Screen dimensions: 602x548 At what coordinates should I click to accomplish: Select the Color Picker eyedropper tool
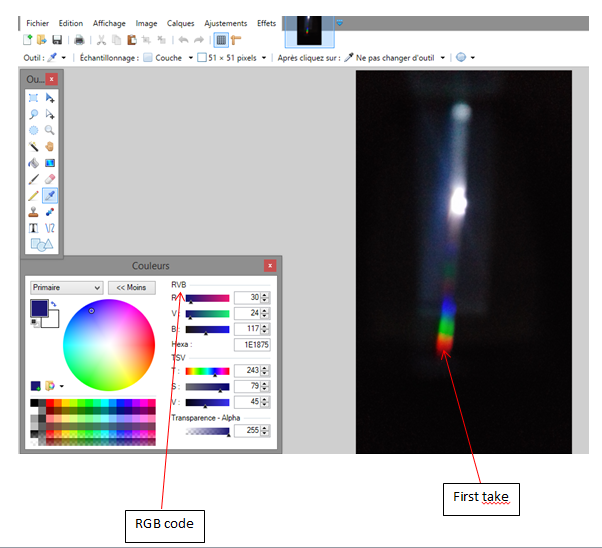(x=50, y=196)
